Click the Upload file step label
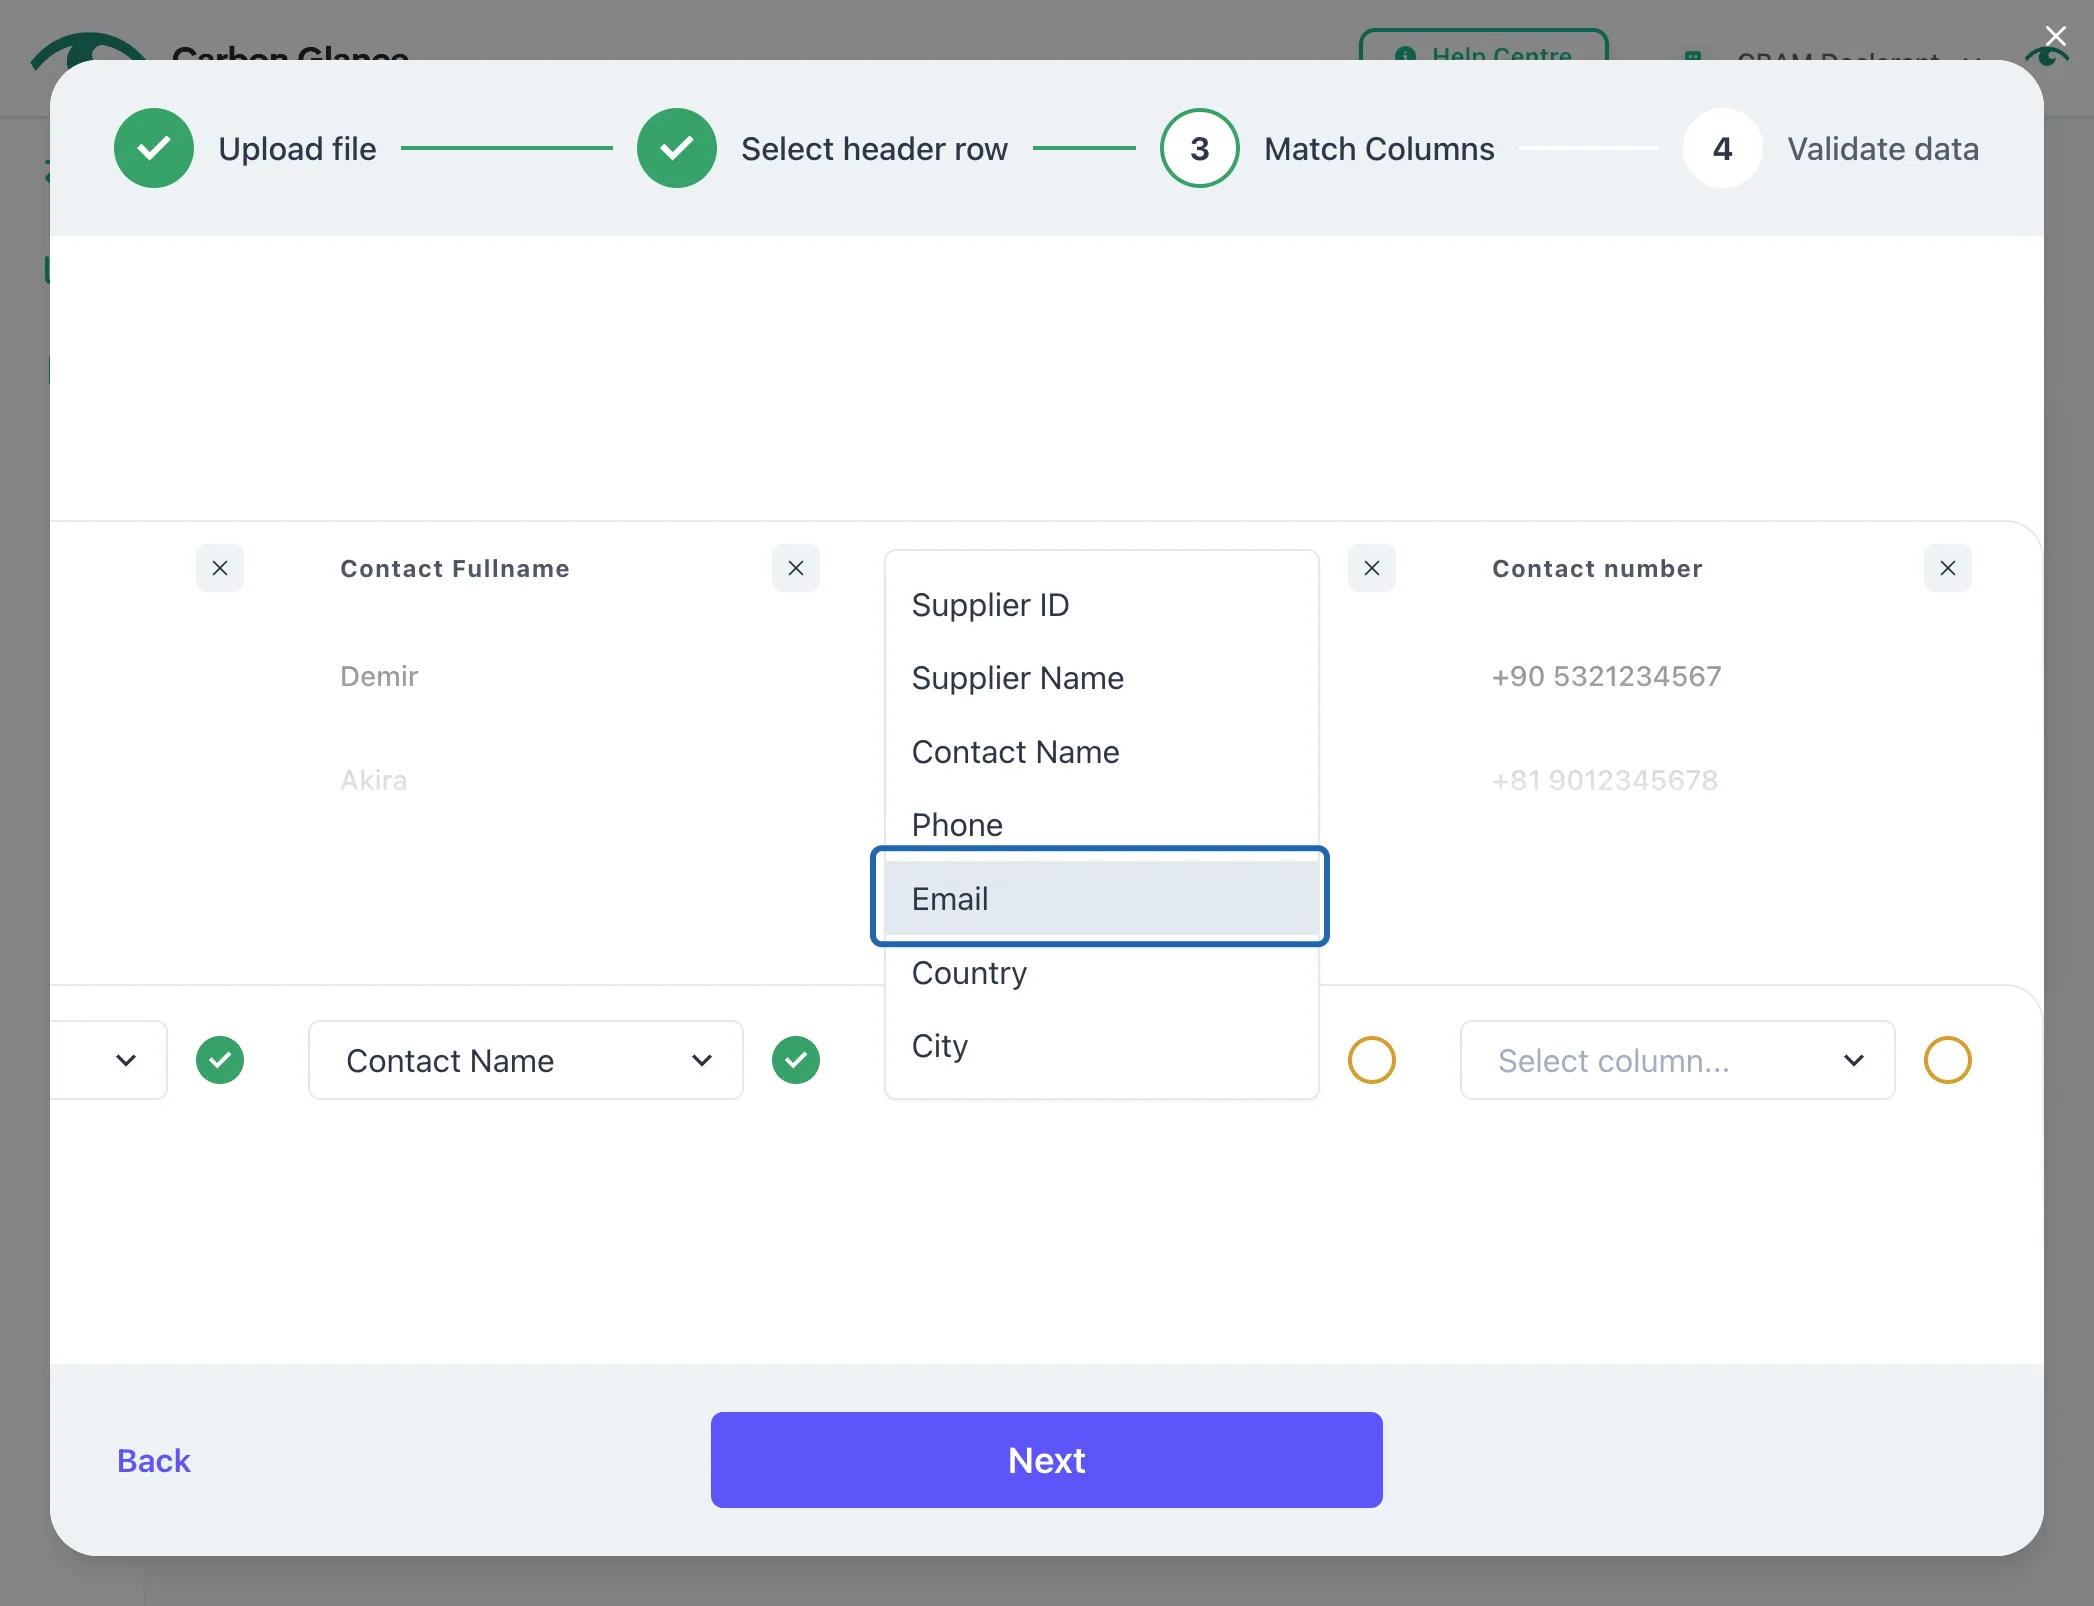2094x1606 pixels. 297,148
